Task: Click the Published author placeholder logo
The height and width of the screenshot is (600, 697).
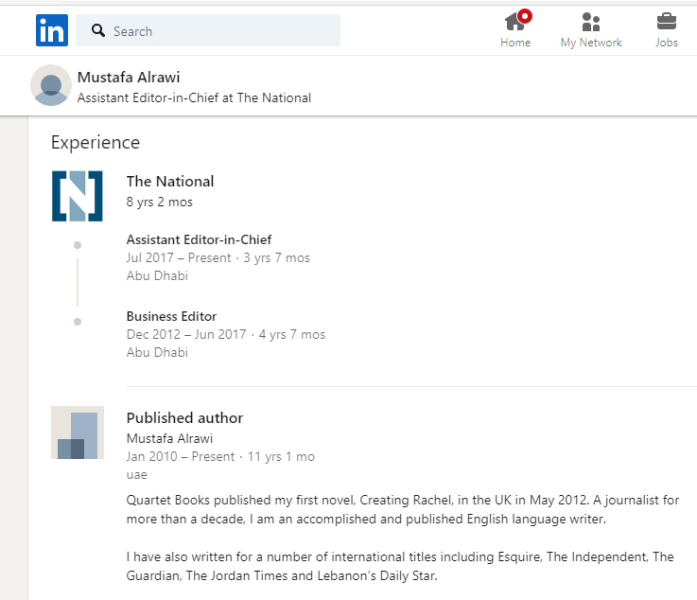Action: point(77,432)
